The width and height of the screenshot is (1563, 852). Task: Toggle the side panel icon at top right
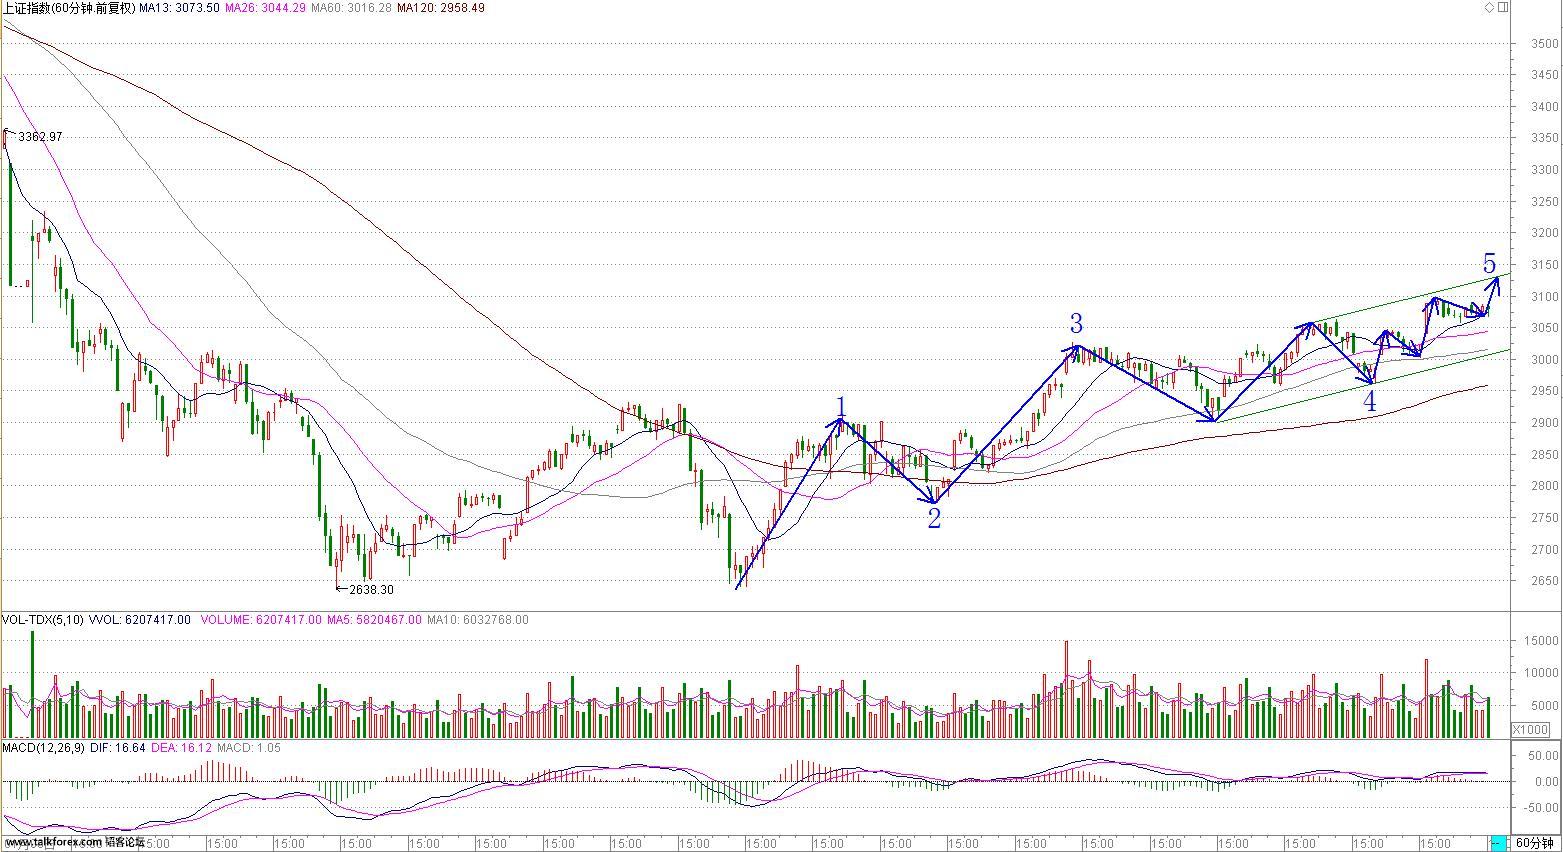click(x=1502, y=7)
